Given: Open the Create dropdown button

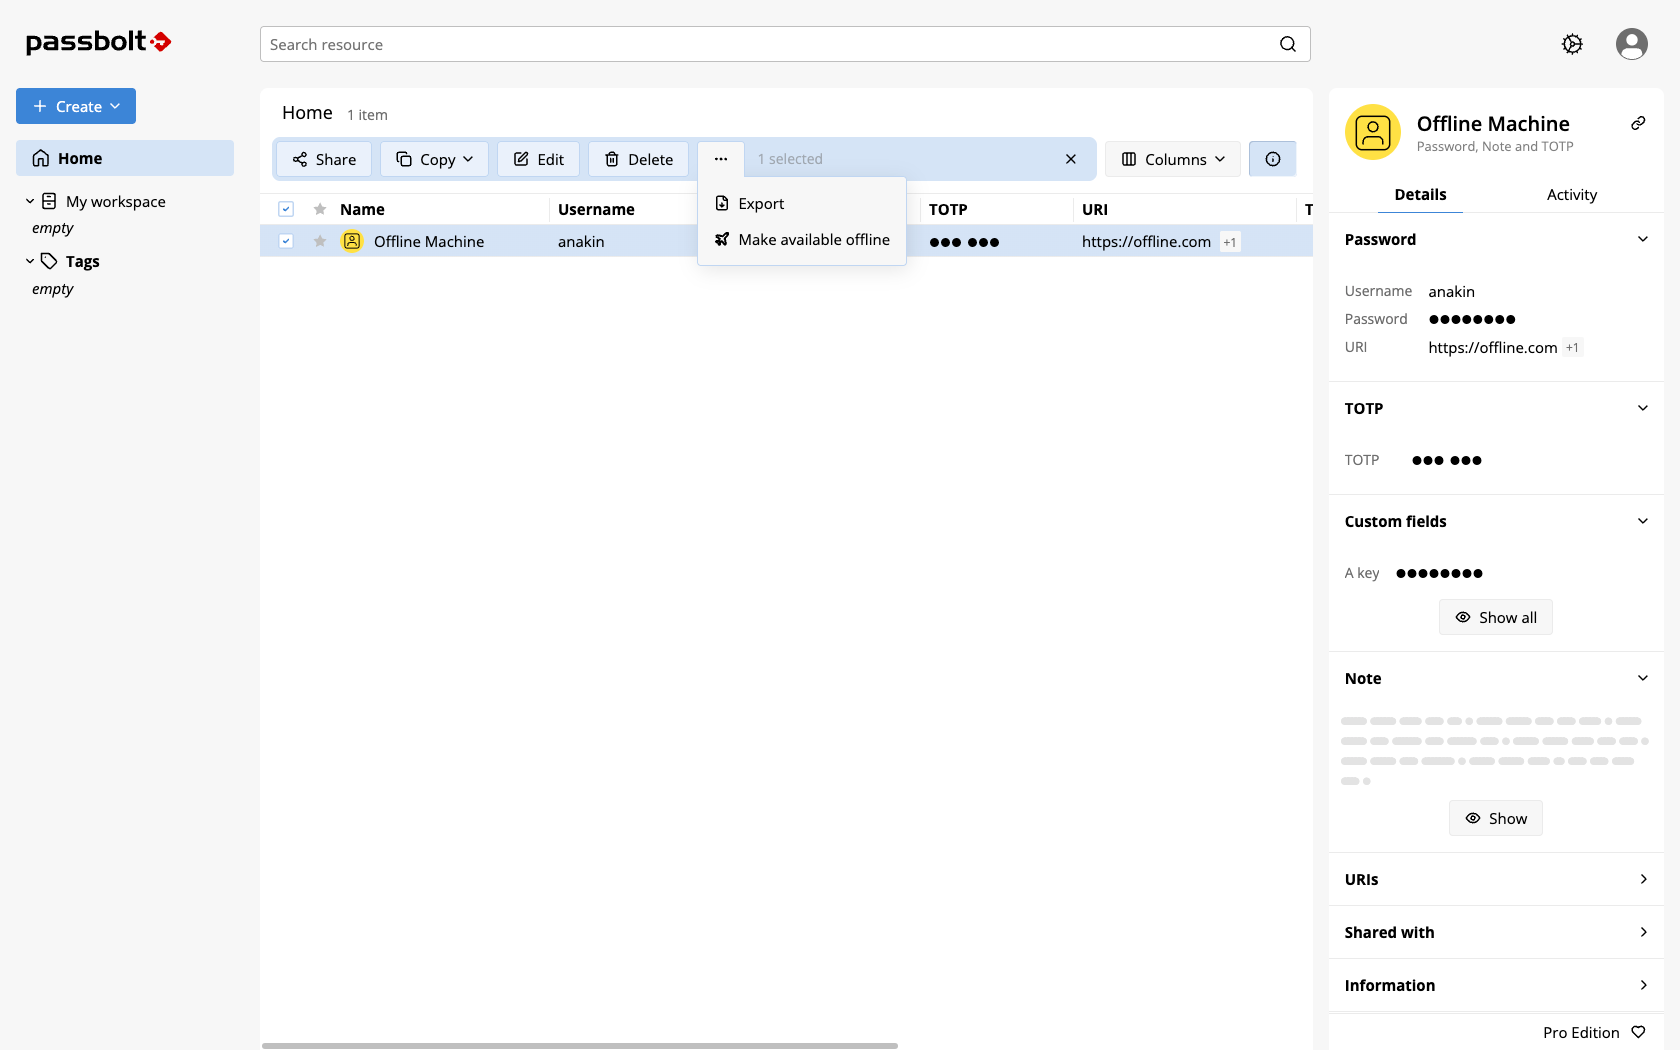Looking at the screenshot, I should coord(76,106).
